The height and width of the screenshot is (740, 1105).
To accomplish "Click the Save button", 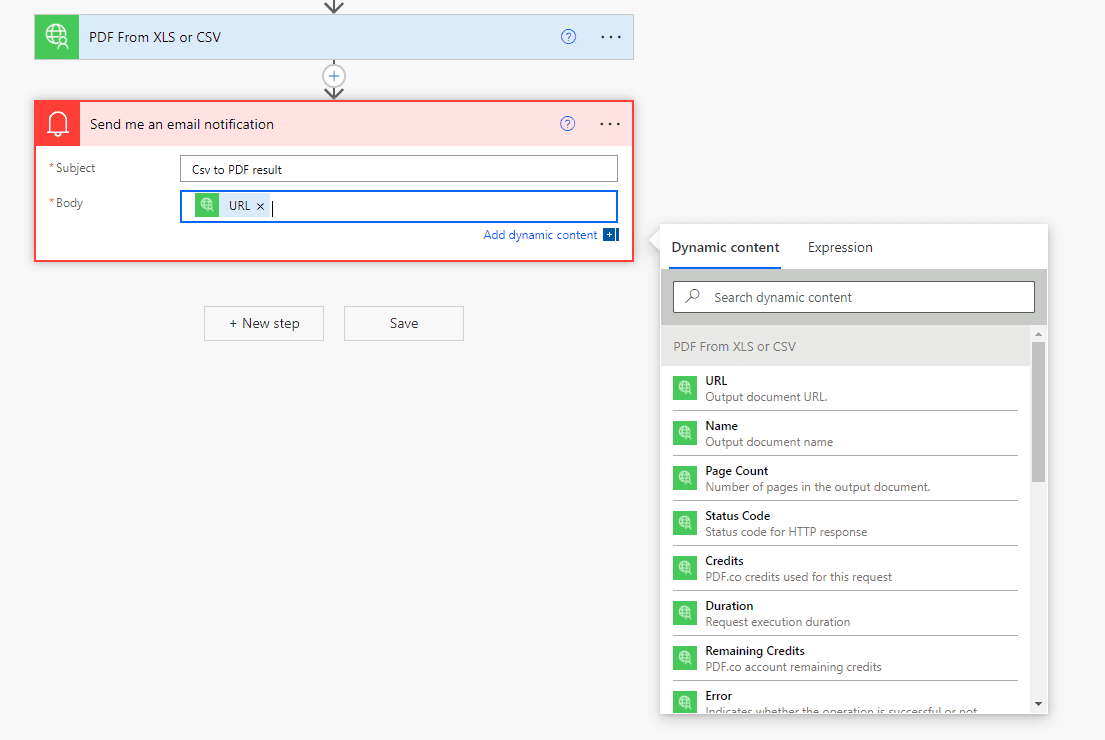I will click(403, 323).
